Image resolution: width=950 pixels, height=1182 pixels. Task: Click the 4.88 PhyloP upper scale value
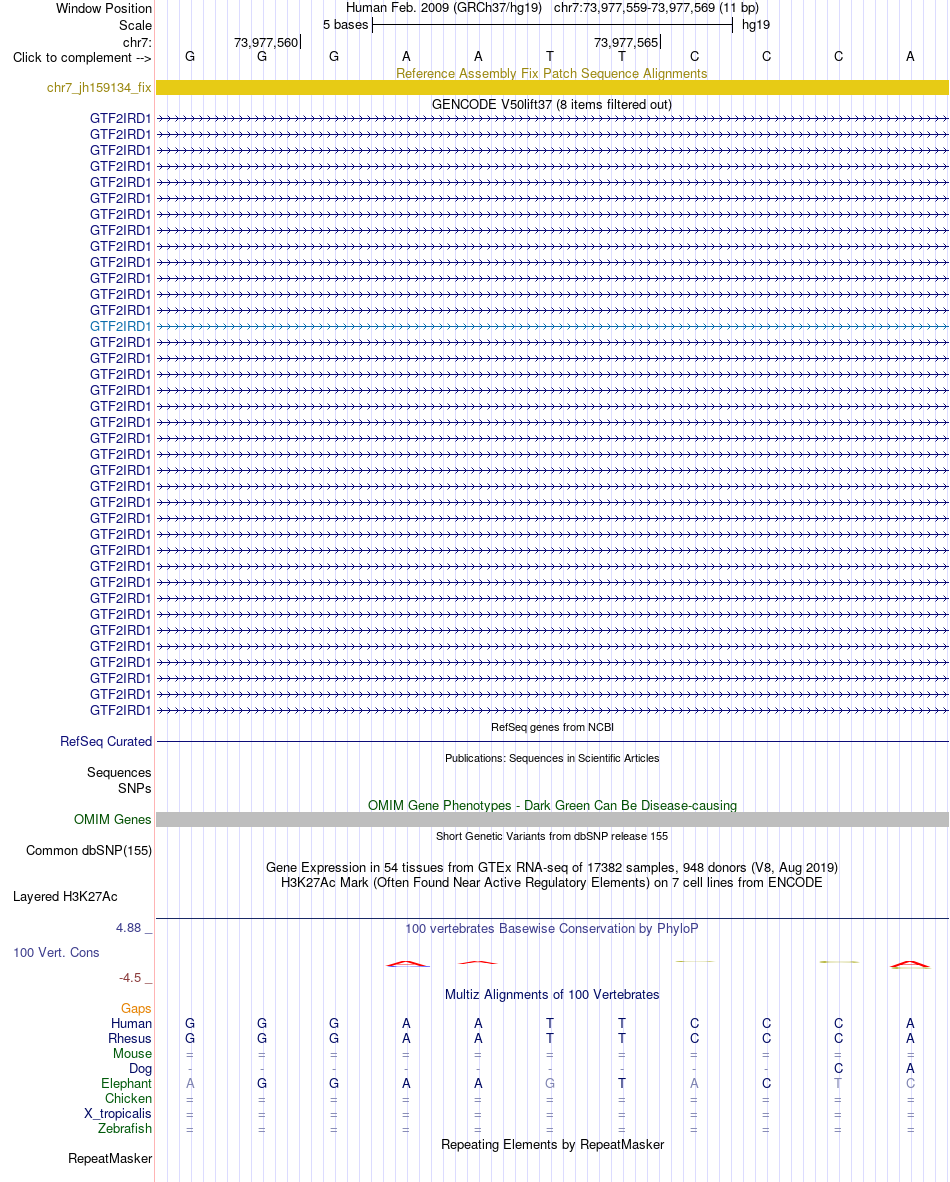[128, 928]
